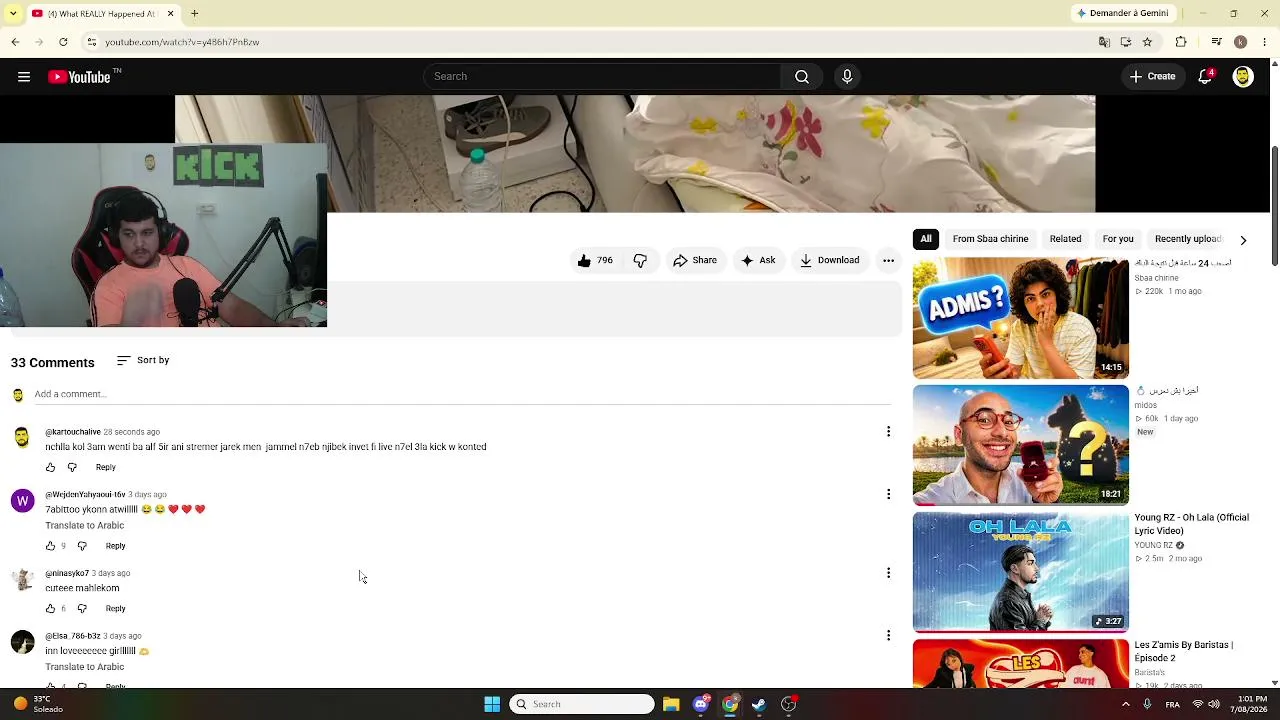1280x720 pixels.
Task: Like the video with 796 likes
Action: 595,261
